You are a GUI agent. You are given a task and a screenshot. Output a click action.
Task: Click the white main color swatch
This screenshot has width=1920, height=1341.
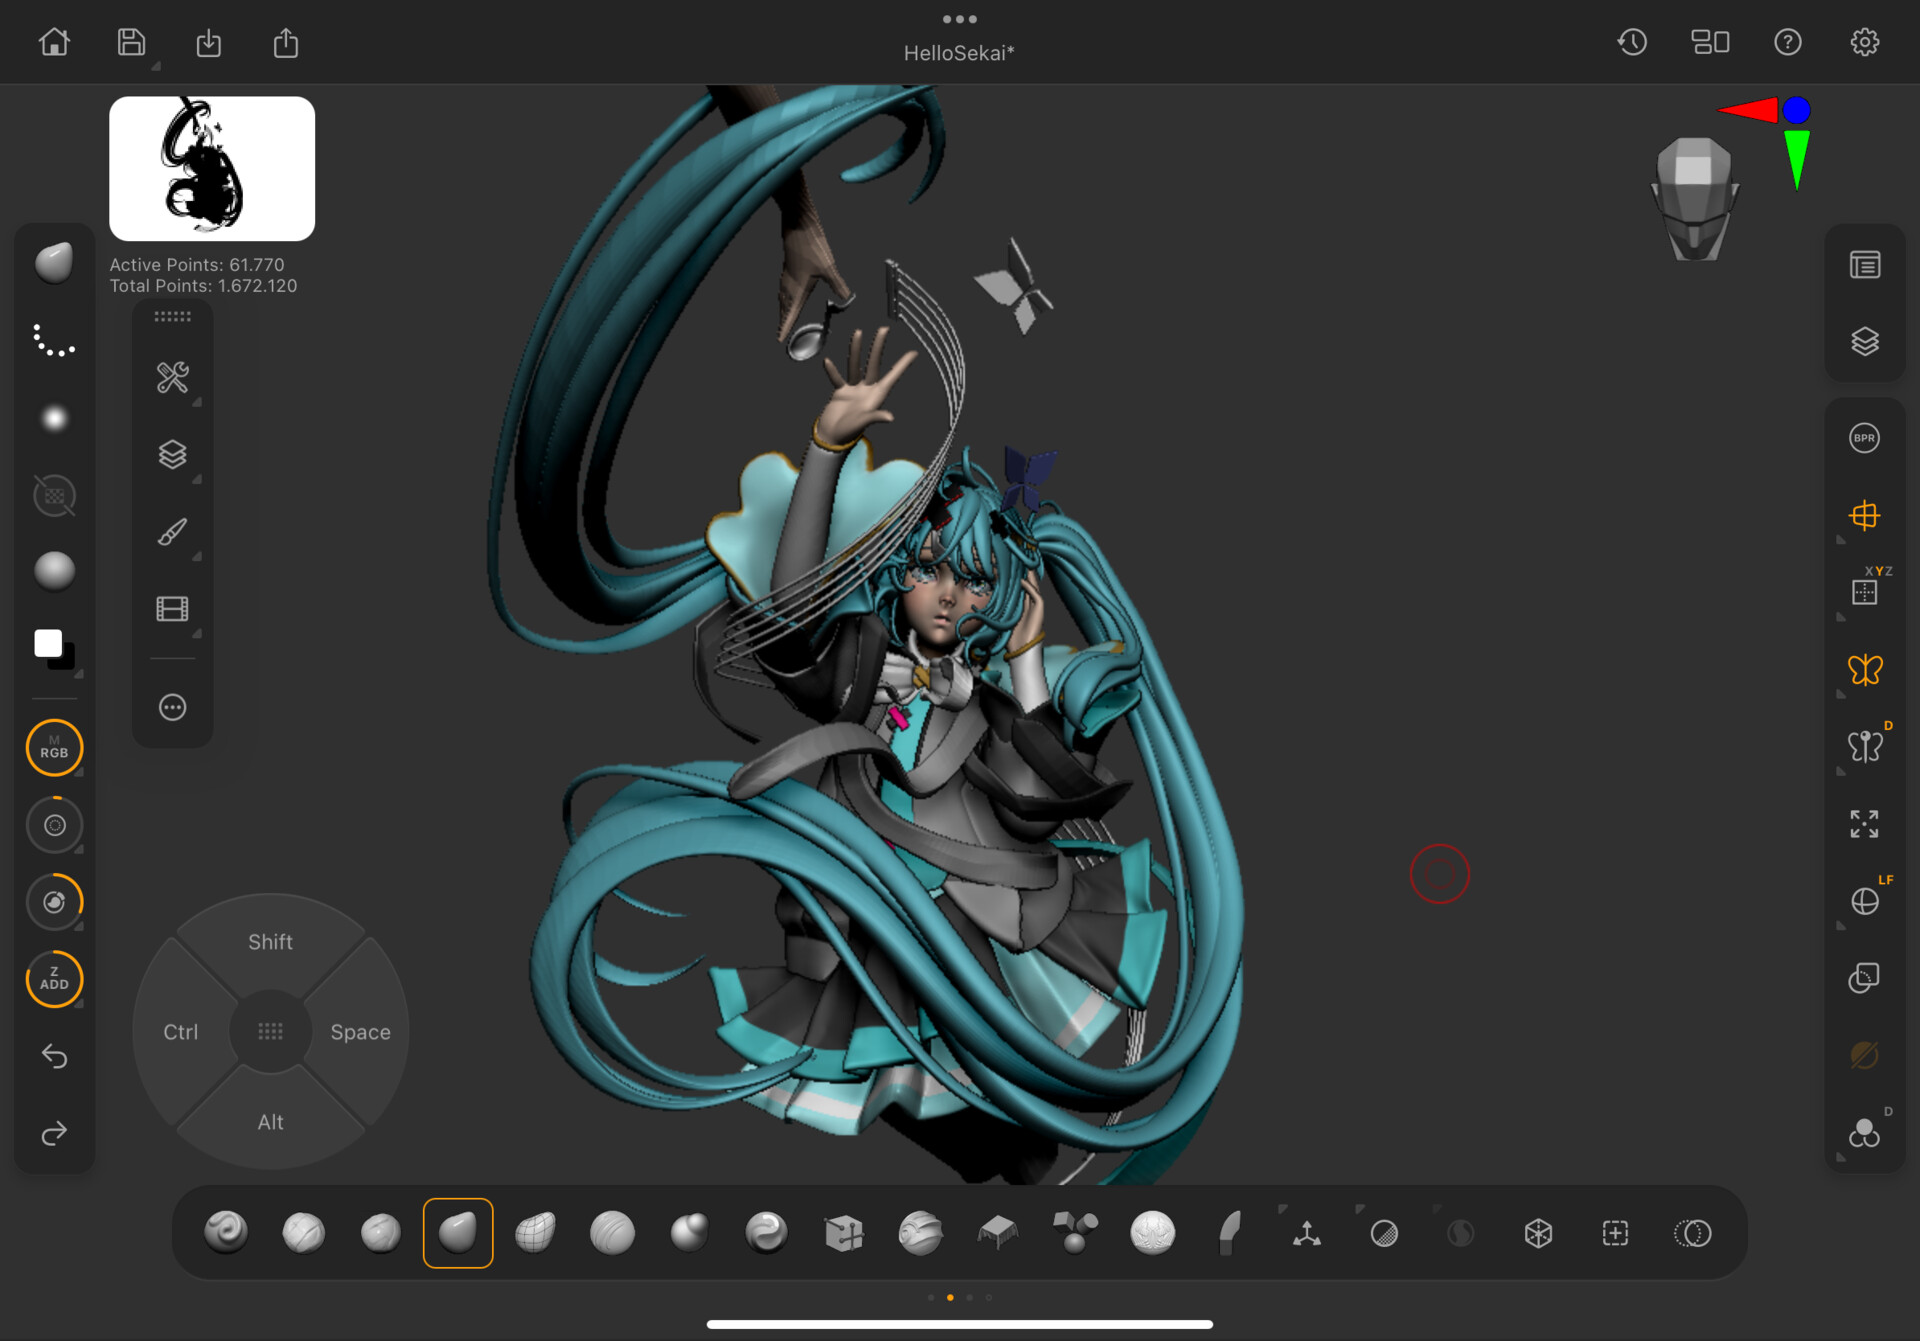tap(47, 643)
